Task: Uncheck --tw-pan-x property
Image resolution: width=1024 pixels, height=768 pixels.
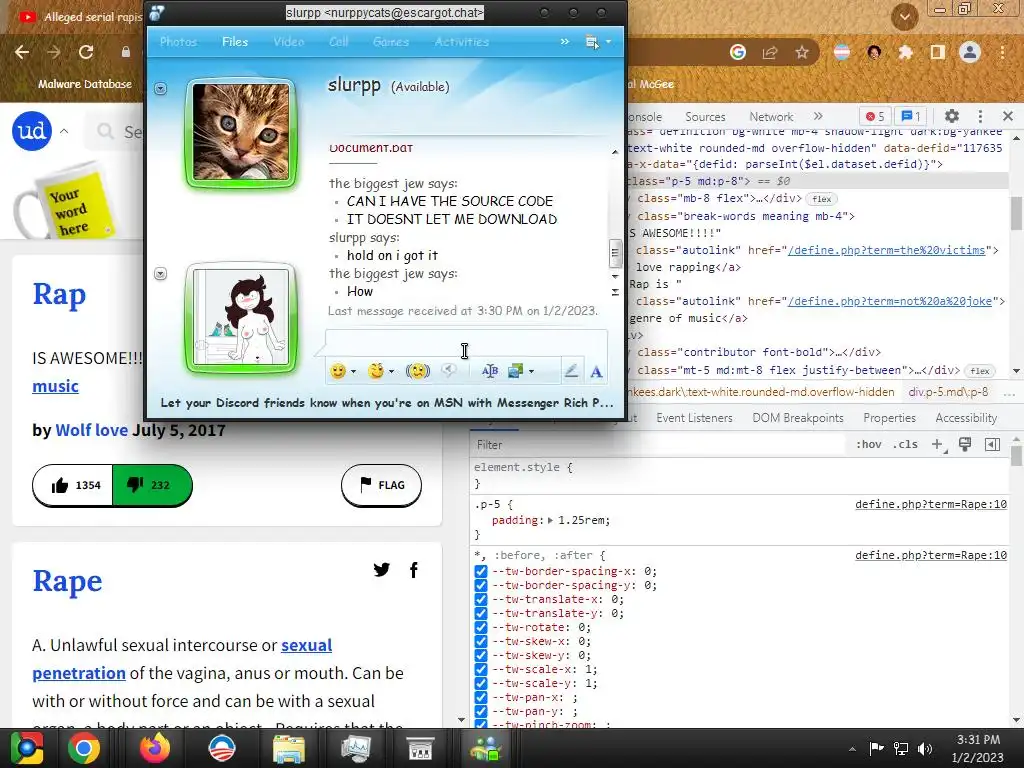Action: (481, 697)
